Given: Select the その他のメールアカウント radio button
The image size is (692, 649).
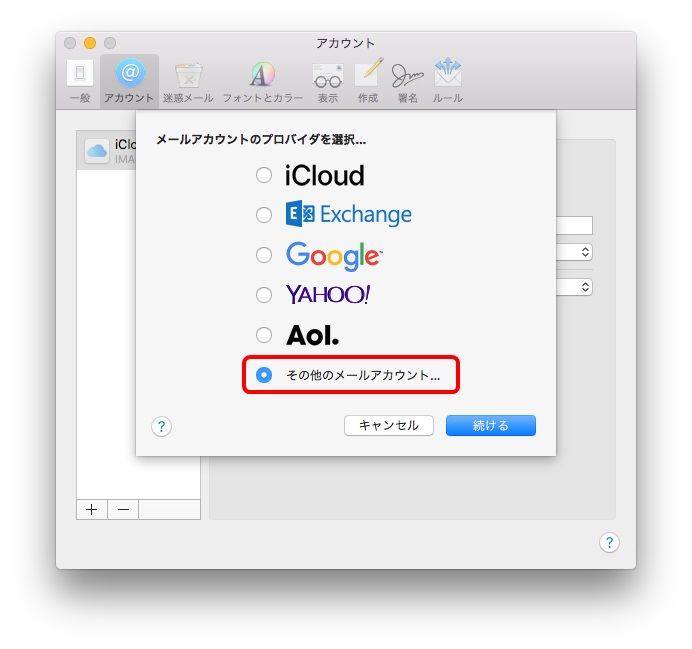Looking at the screenshot, I should (x=264, y=375).
